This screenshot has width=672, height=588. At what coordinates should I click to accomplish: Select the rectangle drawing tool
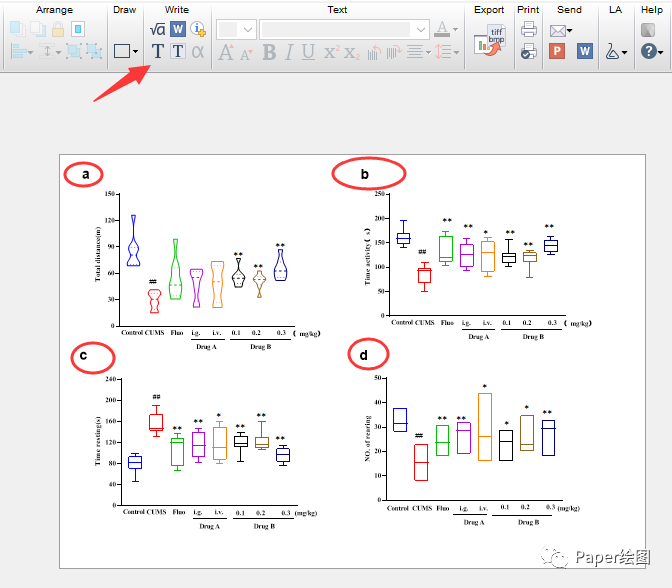click(122, 51)
